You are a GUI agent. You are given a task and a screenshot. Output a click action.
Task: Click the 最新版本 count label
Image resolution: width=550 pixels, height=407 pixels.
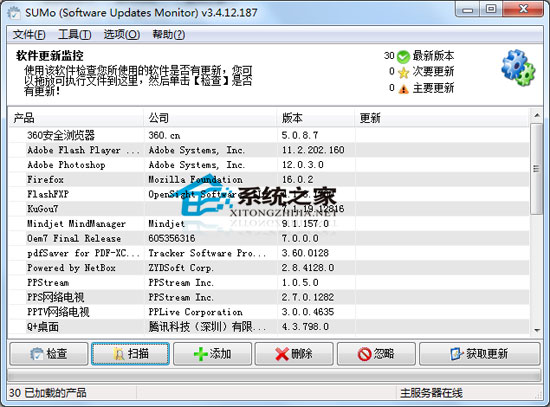coord(433,56)
